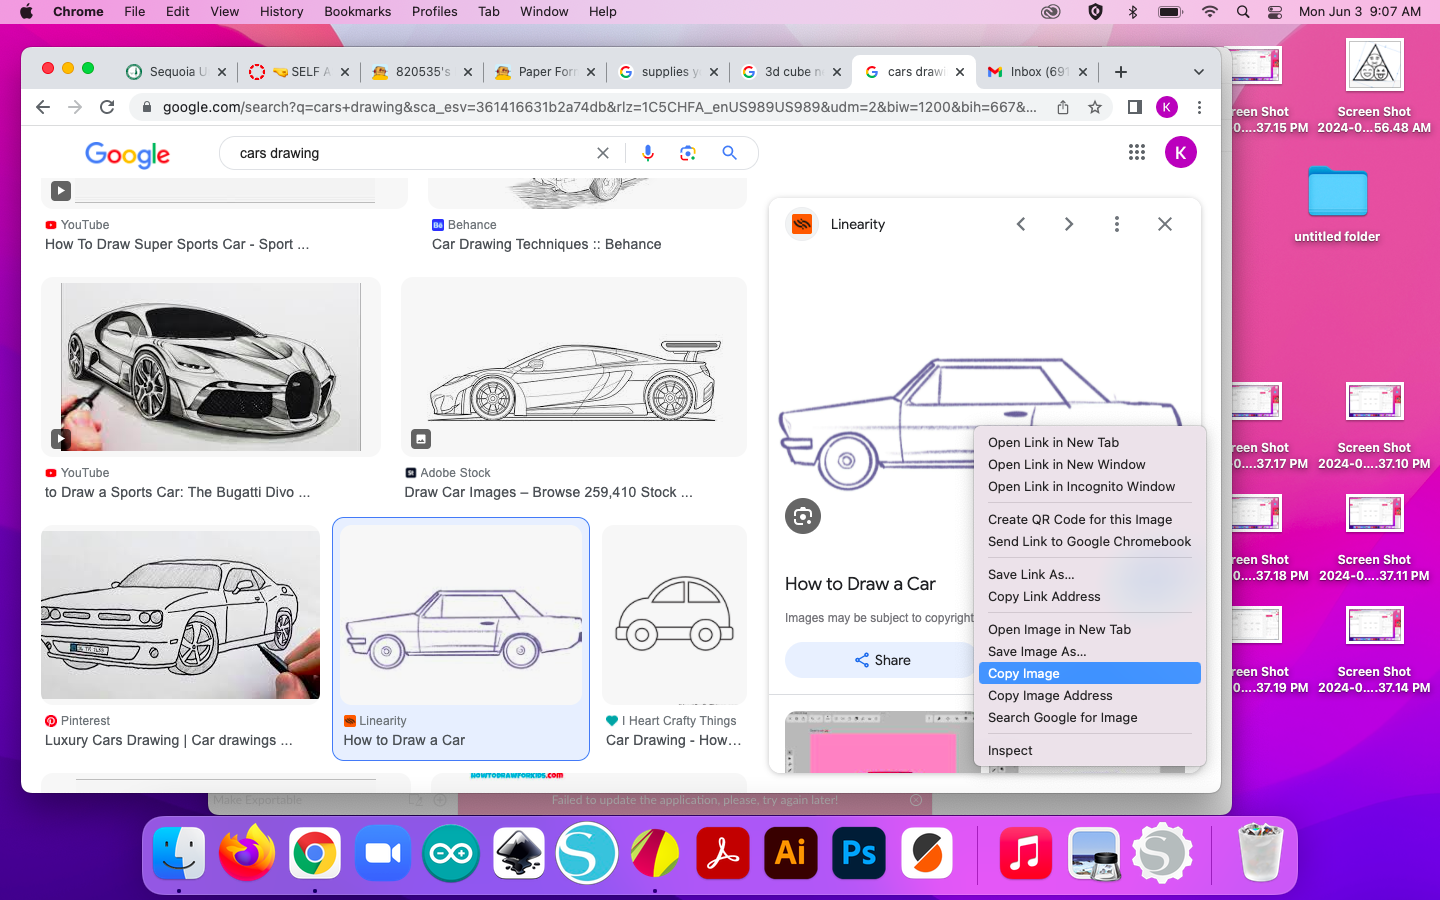
Task: Click the Chrome forward navigation arrow
Action: point(75,107)
